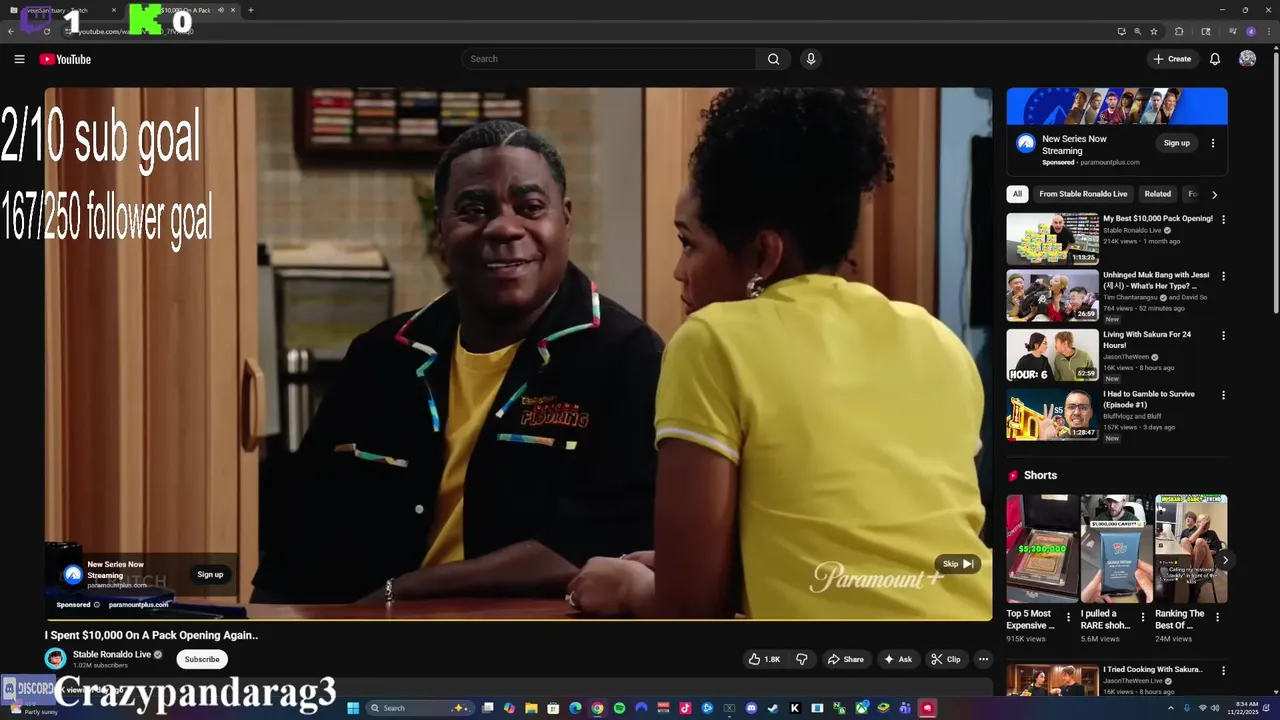Bookmark this page with star icon
Screen dimensions: 1280x720
click(1154, 31)
